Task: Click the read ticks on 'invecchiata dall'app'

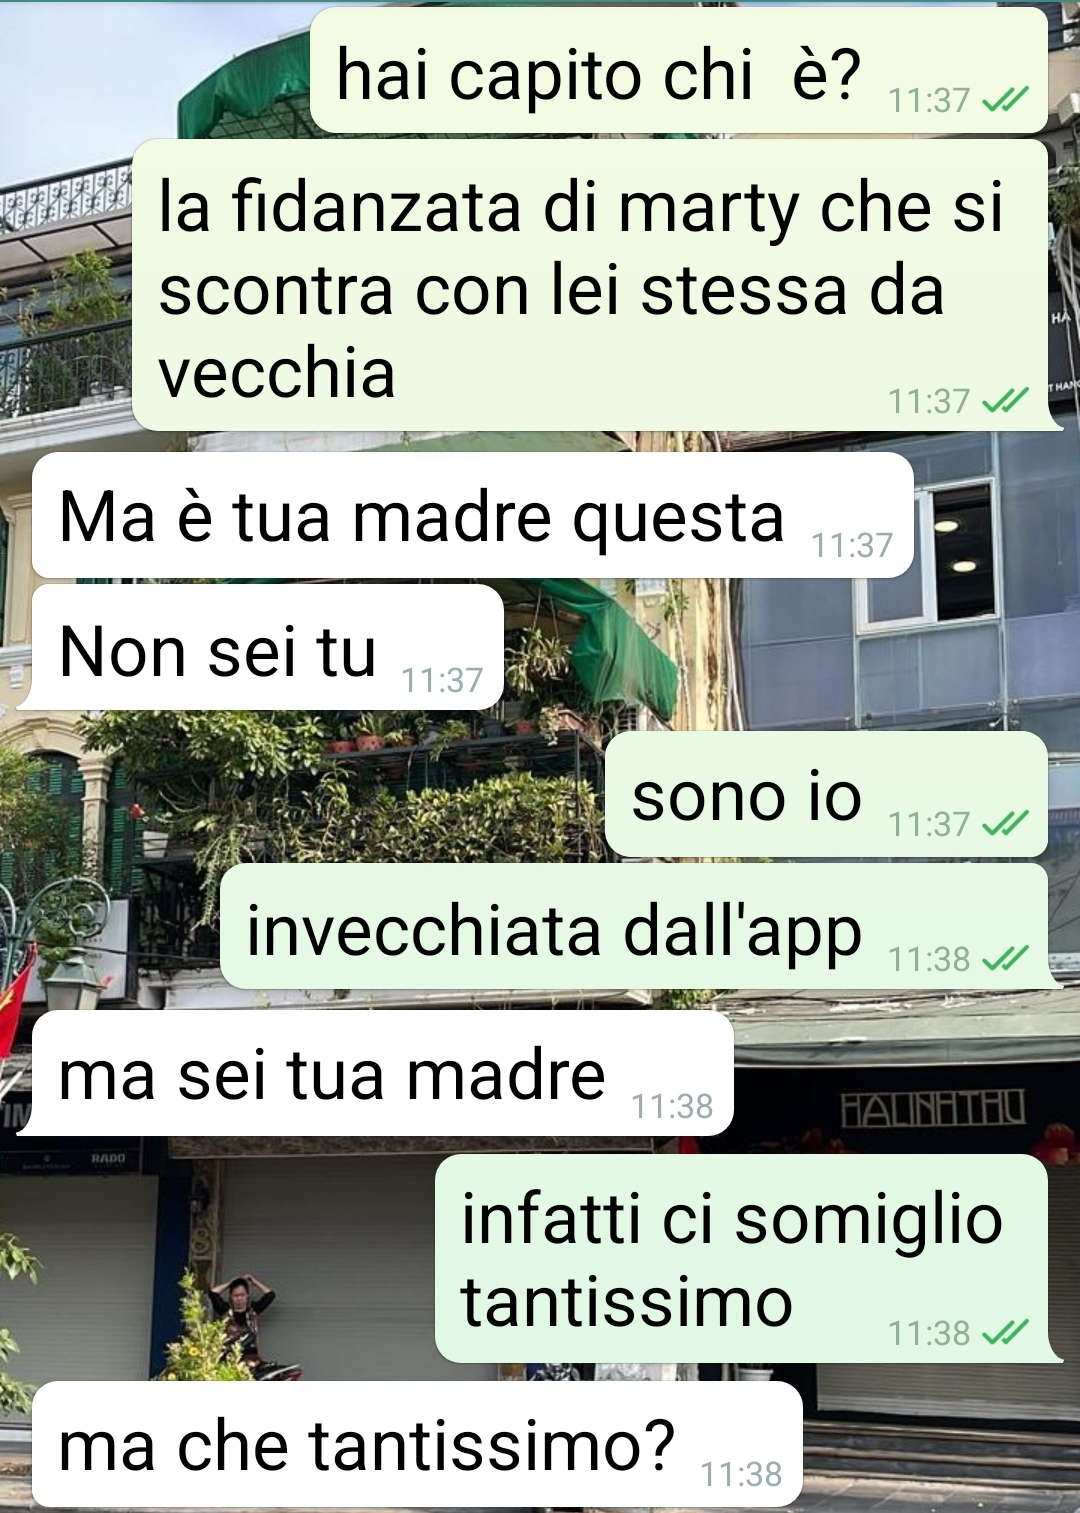Action: pyautogui.click(x=1005, y=959)
